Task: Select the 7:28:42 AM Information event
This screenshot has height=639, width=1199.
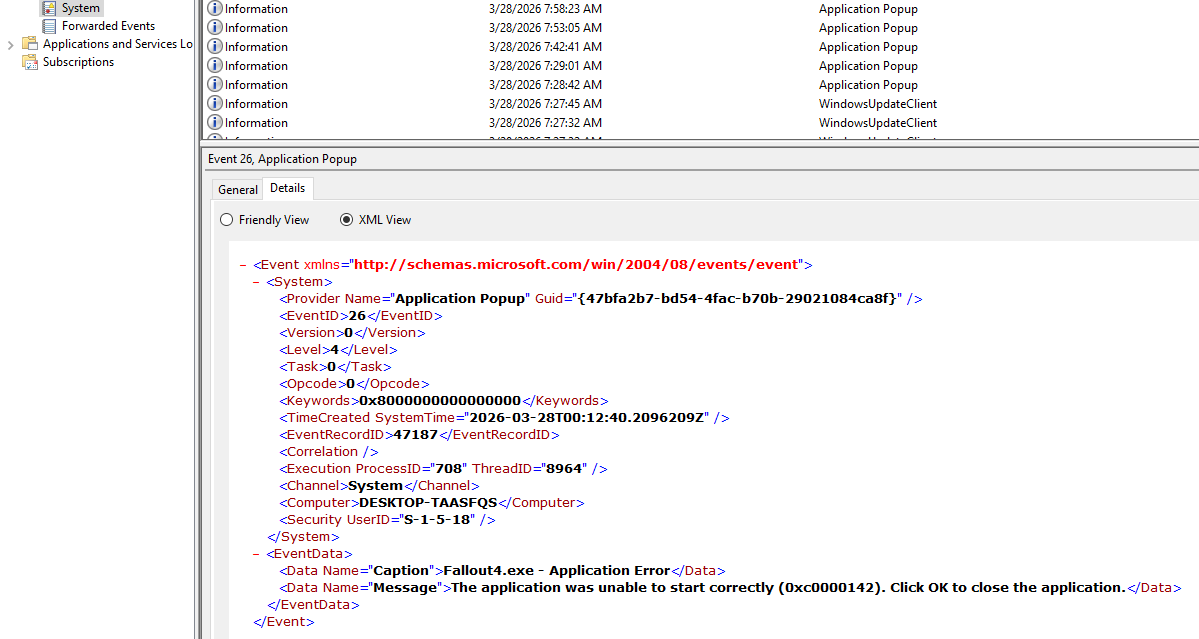Action: [701, 85]
